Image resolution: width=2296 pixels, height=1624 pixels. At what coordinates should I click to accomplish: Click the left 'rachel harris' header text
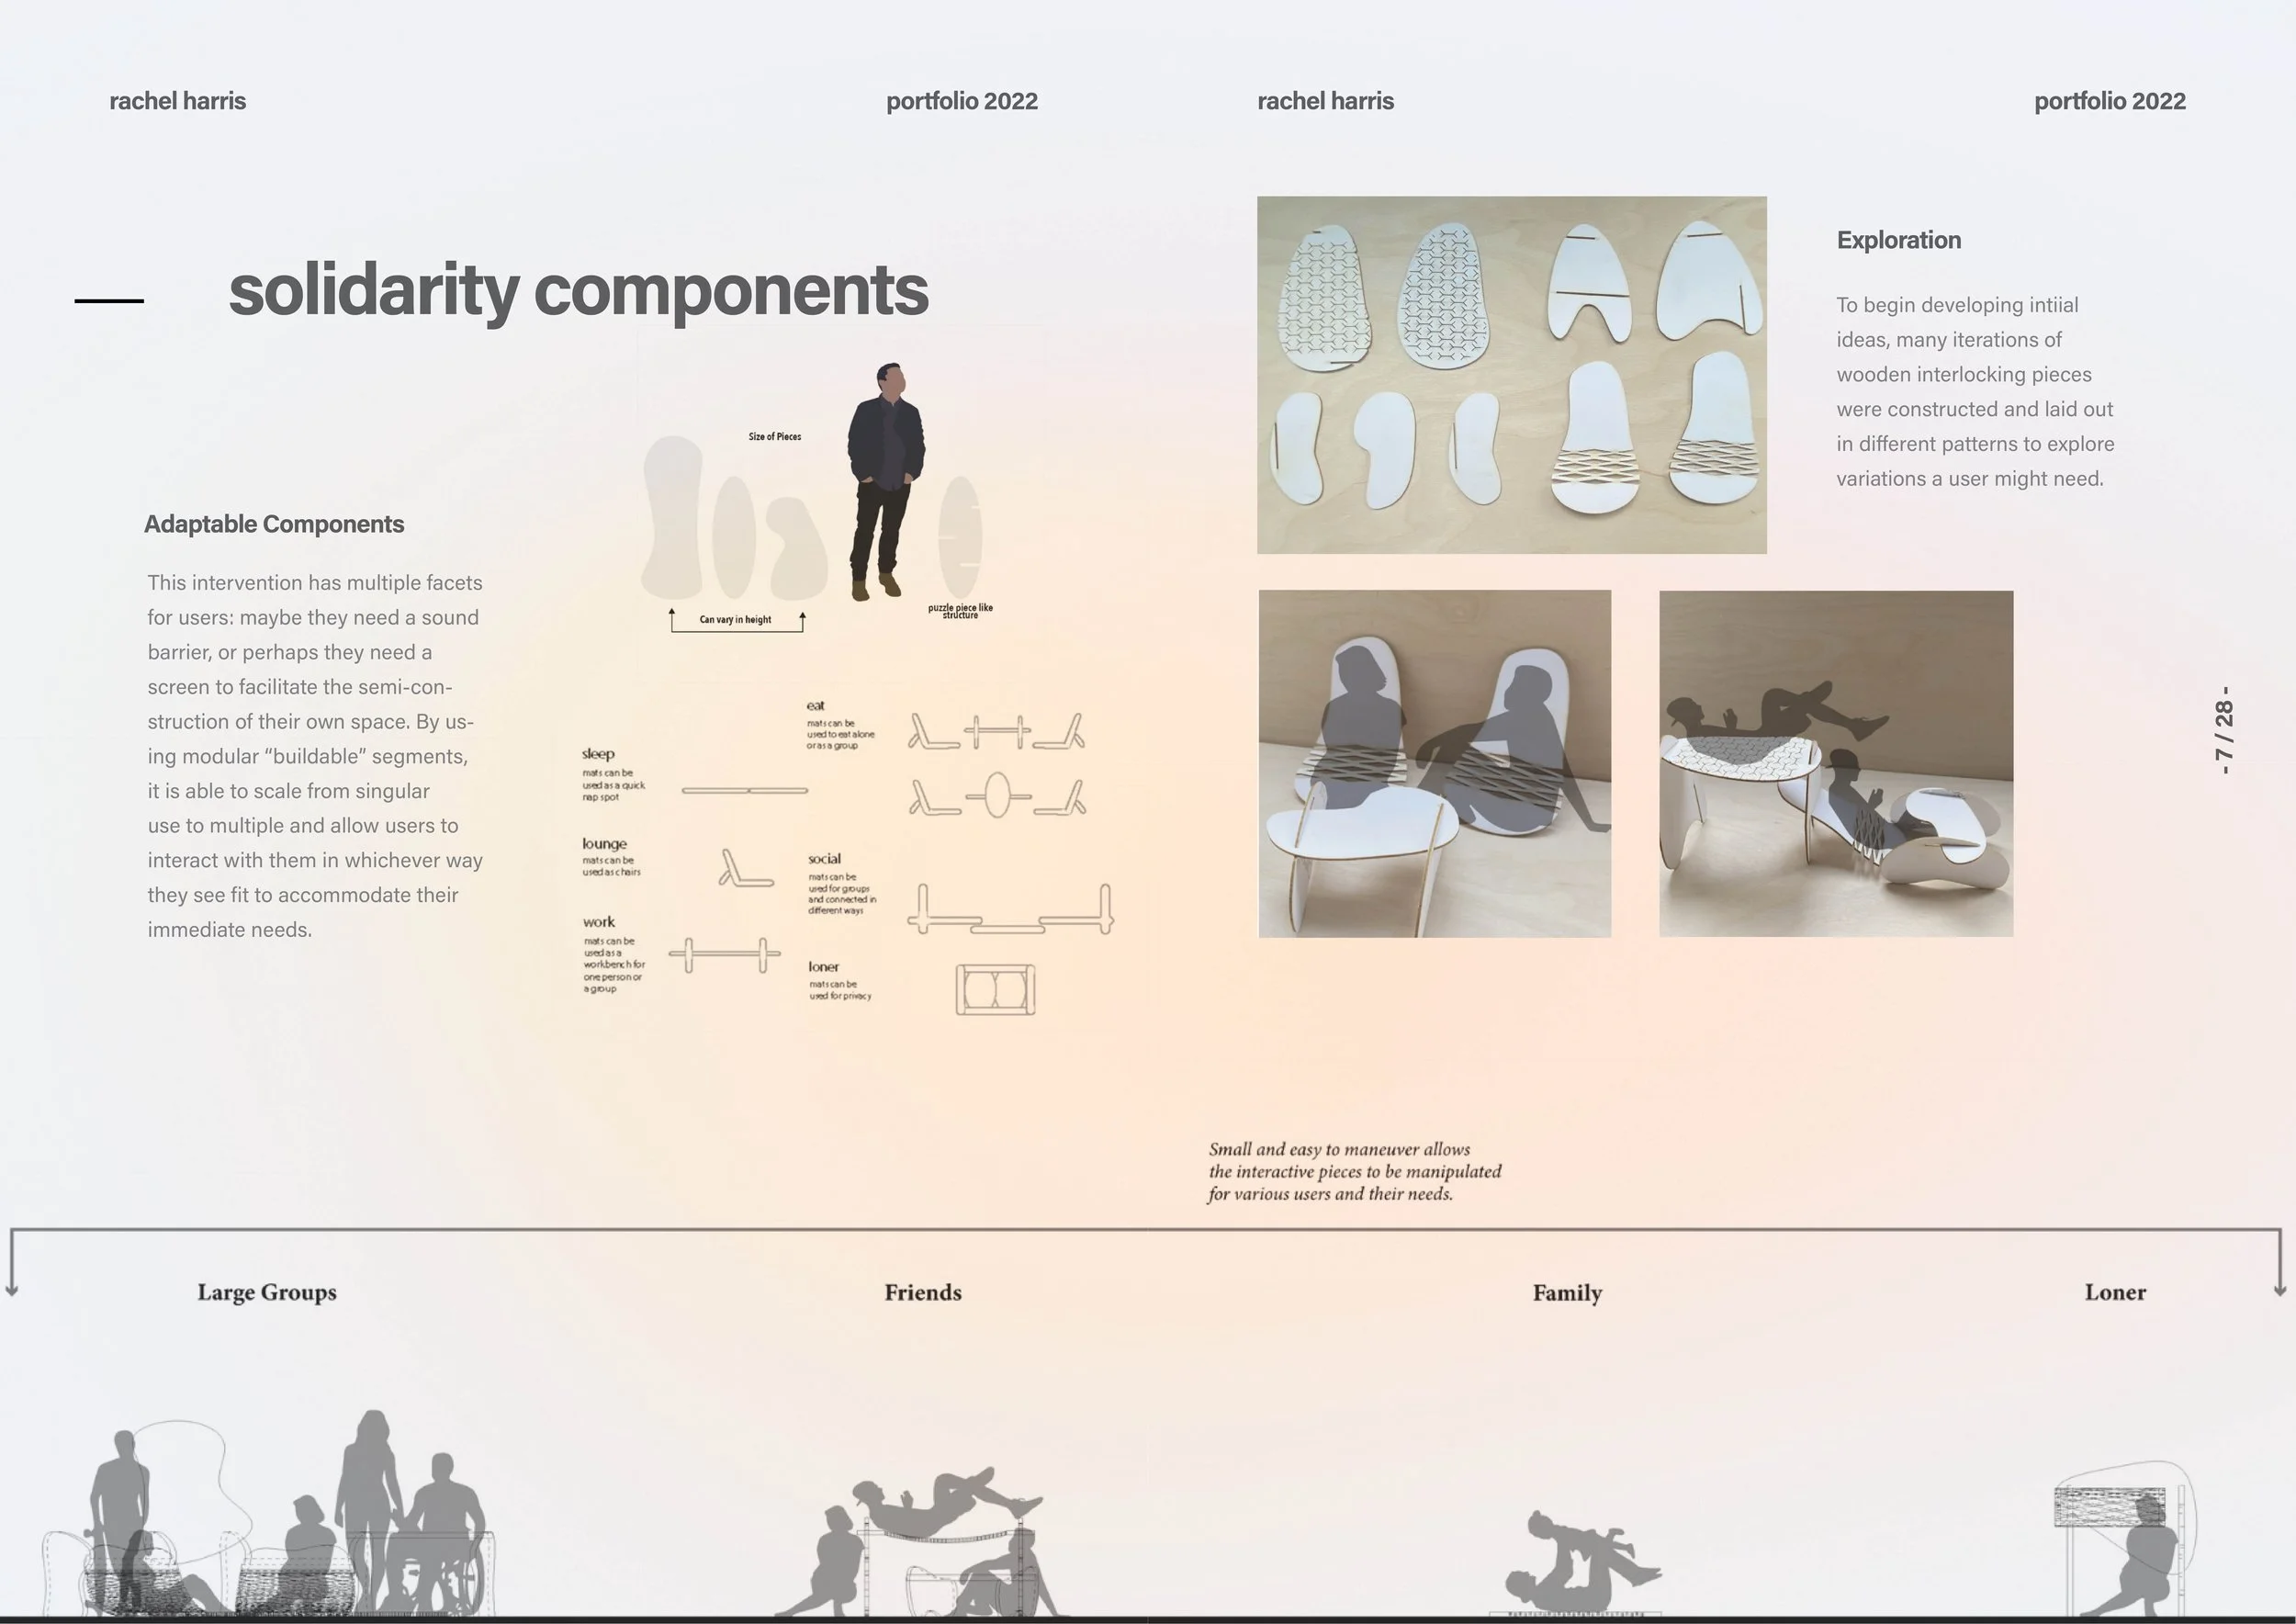point(177,101)
